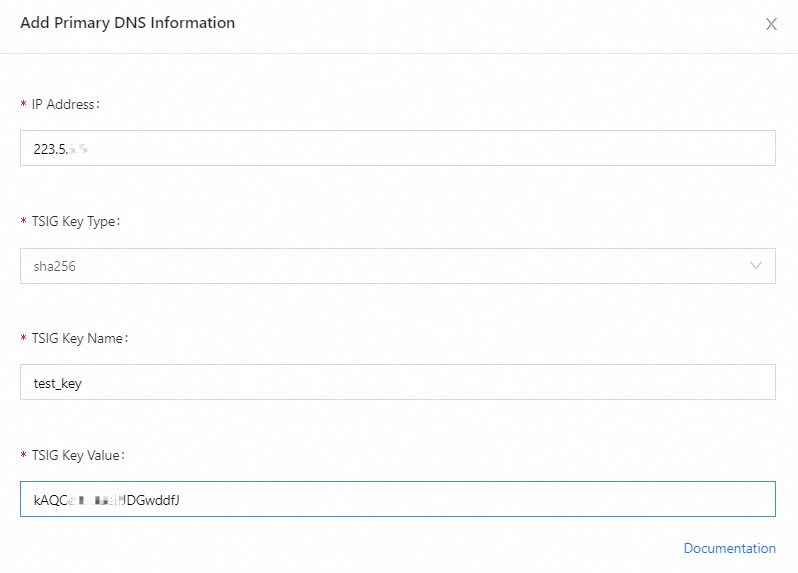Click the IP Address input field

(x=397, y=148)
